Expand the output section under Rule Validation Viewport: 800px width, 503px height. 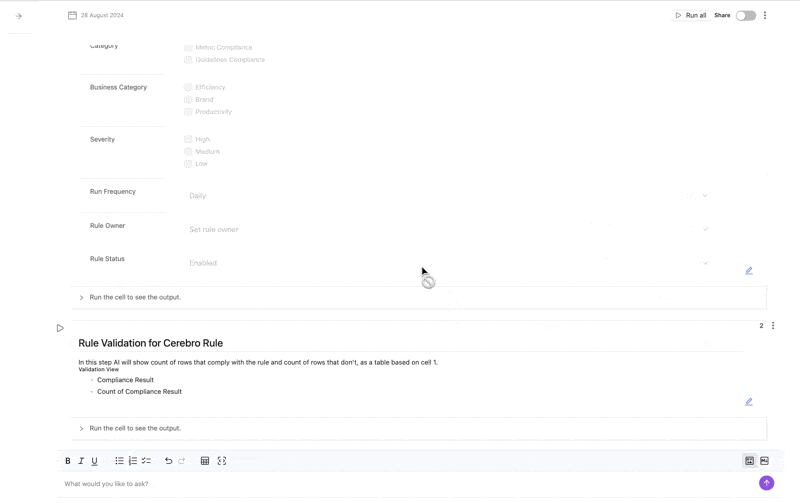(x=82, y=429)
